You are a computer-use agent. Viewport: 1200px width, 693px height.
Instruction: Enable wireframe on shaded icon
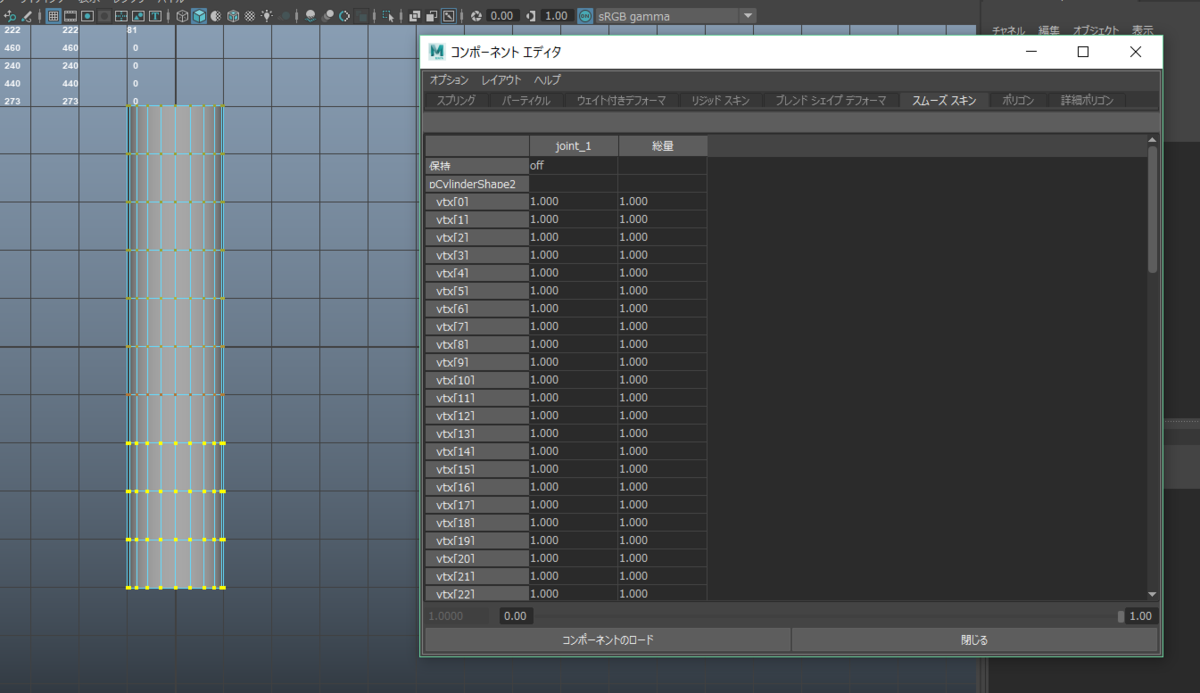[x=233, y=16]
